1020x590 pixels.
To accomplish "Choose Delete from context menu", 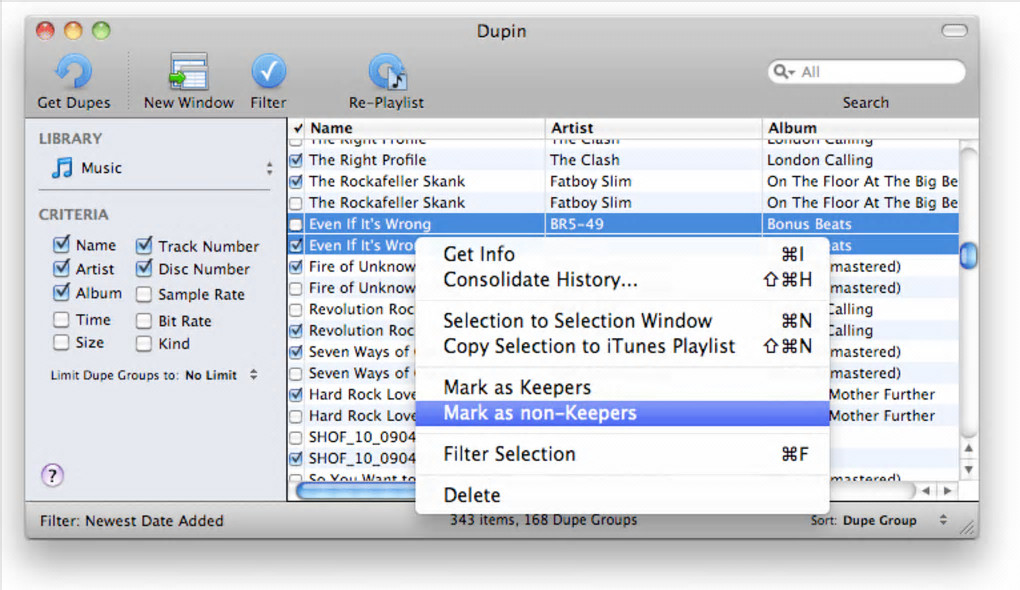I will coord(623,495).
